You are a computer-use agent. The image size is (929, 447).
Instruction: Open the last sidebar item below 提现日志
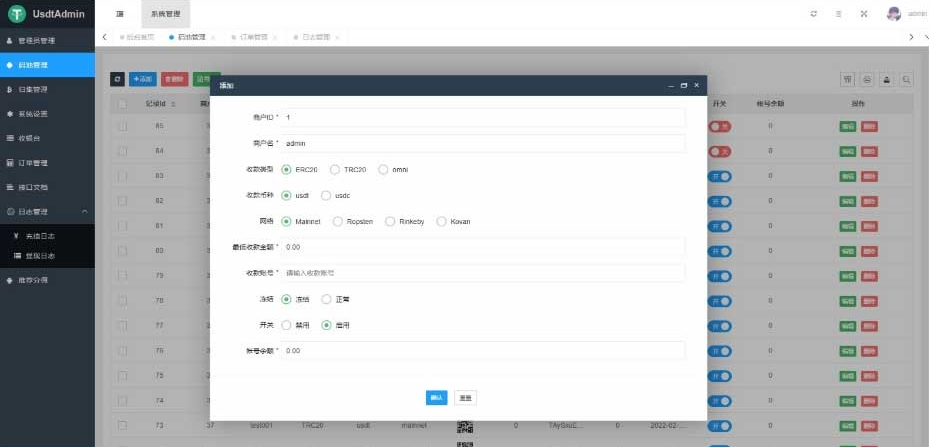click(47, 280)
